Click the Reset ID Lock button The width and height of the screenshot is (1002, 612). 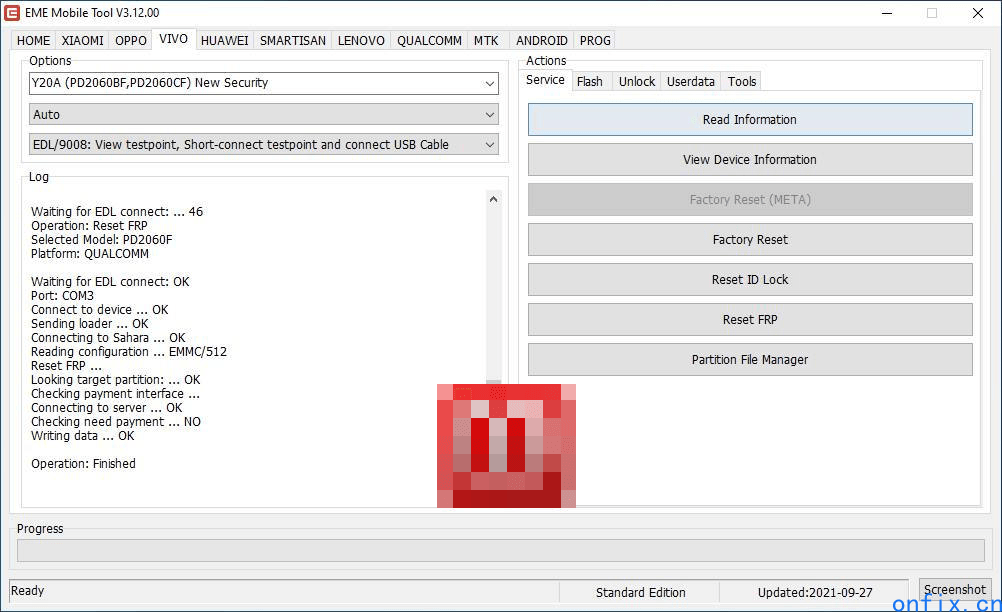pos(750,280)
